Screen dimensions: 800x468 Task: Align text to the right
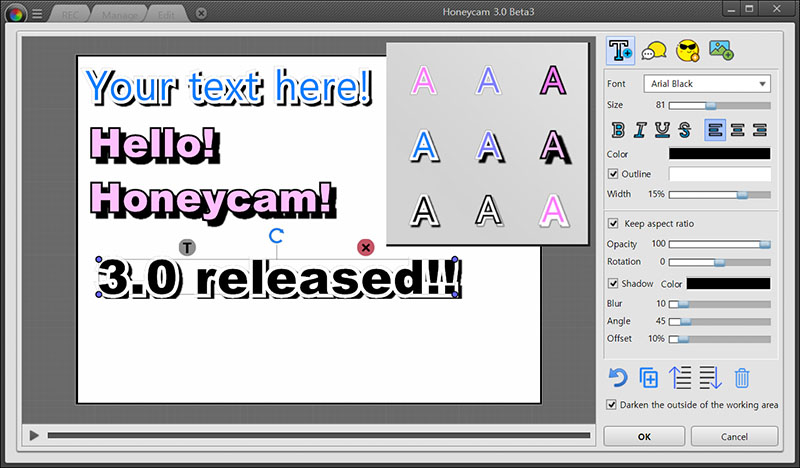coord(760,130)
